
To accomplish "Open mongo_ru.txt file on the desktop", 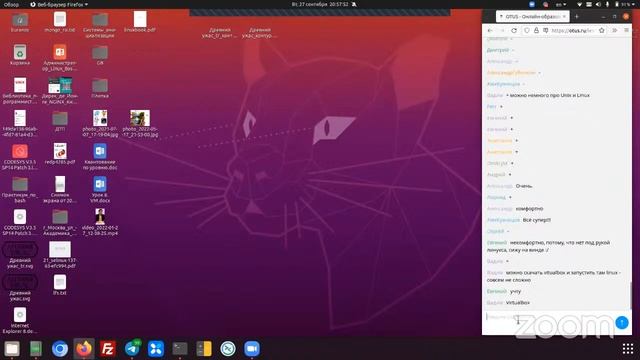I will 60,22.
